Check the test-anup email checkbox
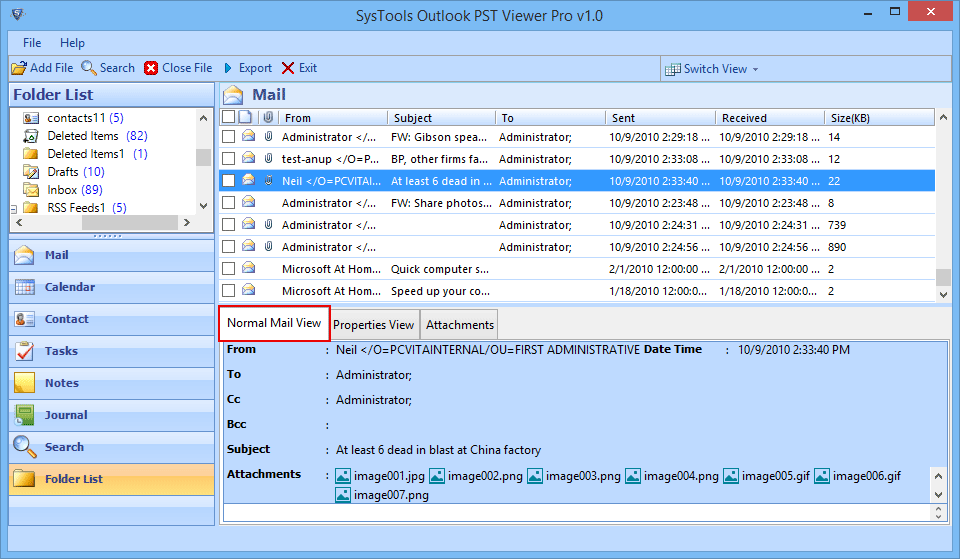 [x=228, y=159]
